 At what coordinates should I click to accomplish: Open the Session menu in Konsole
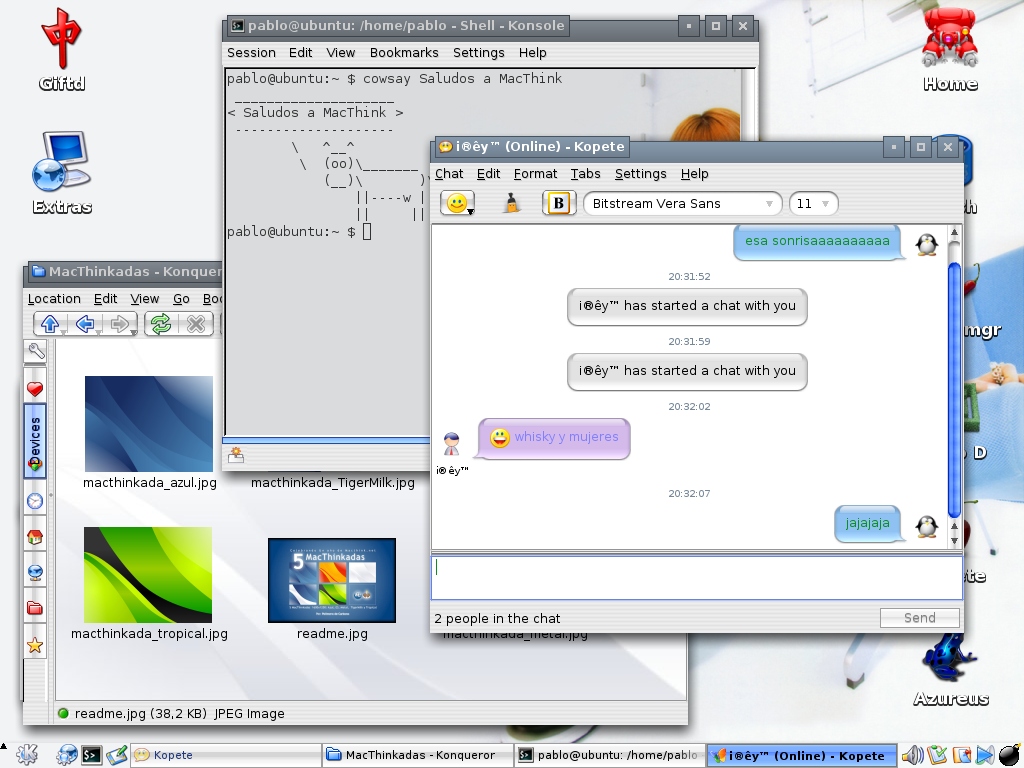pyautogui.click(x=251, y=53)
